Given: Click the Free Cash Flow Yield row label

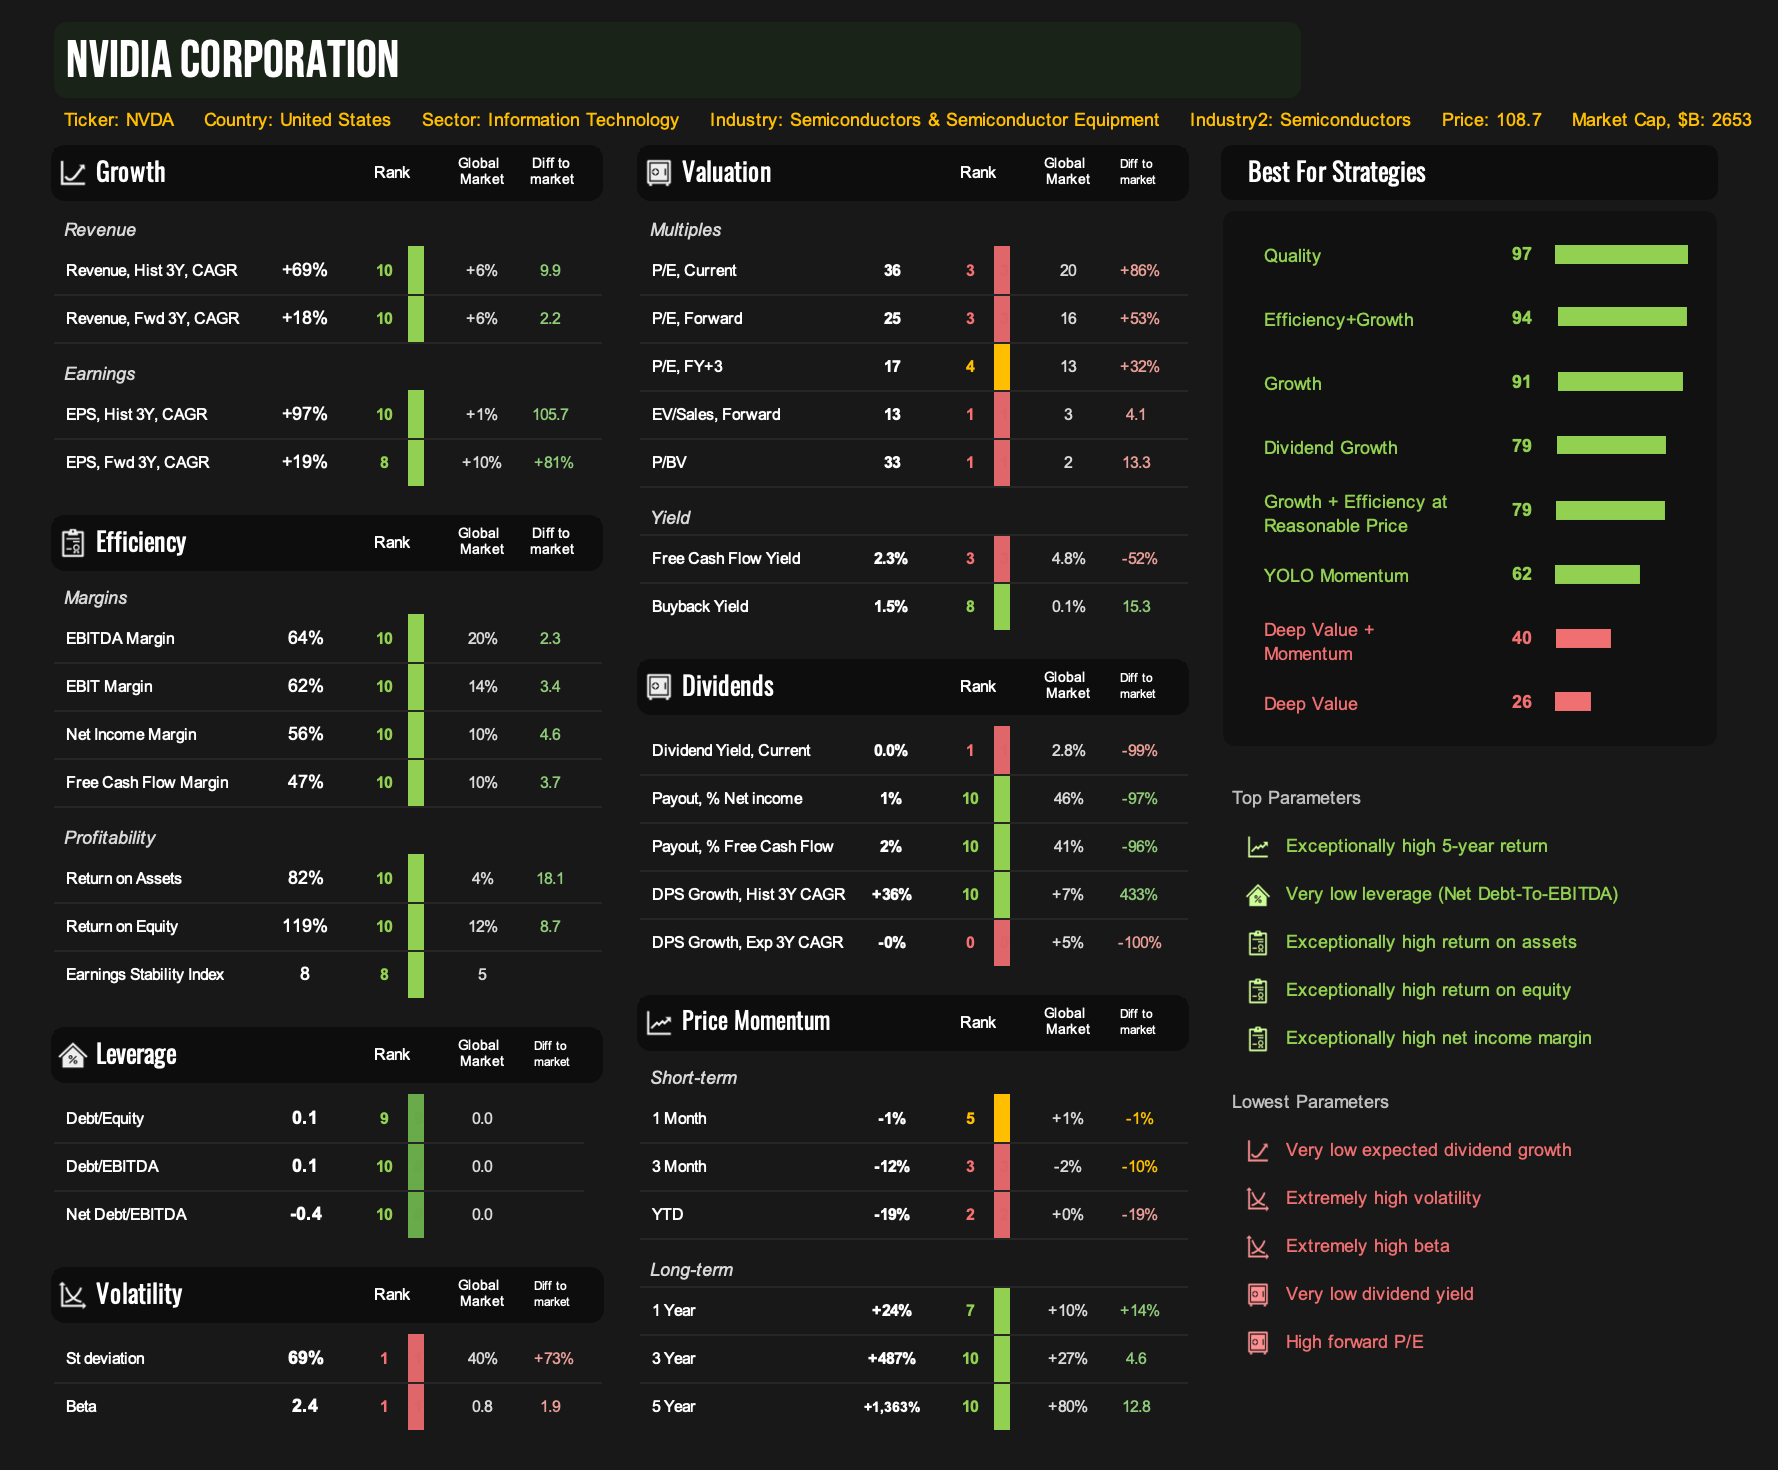Looking at the screenshot, I should (x=726, y=559).
